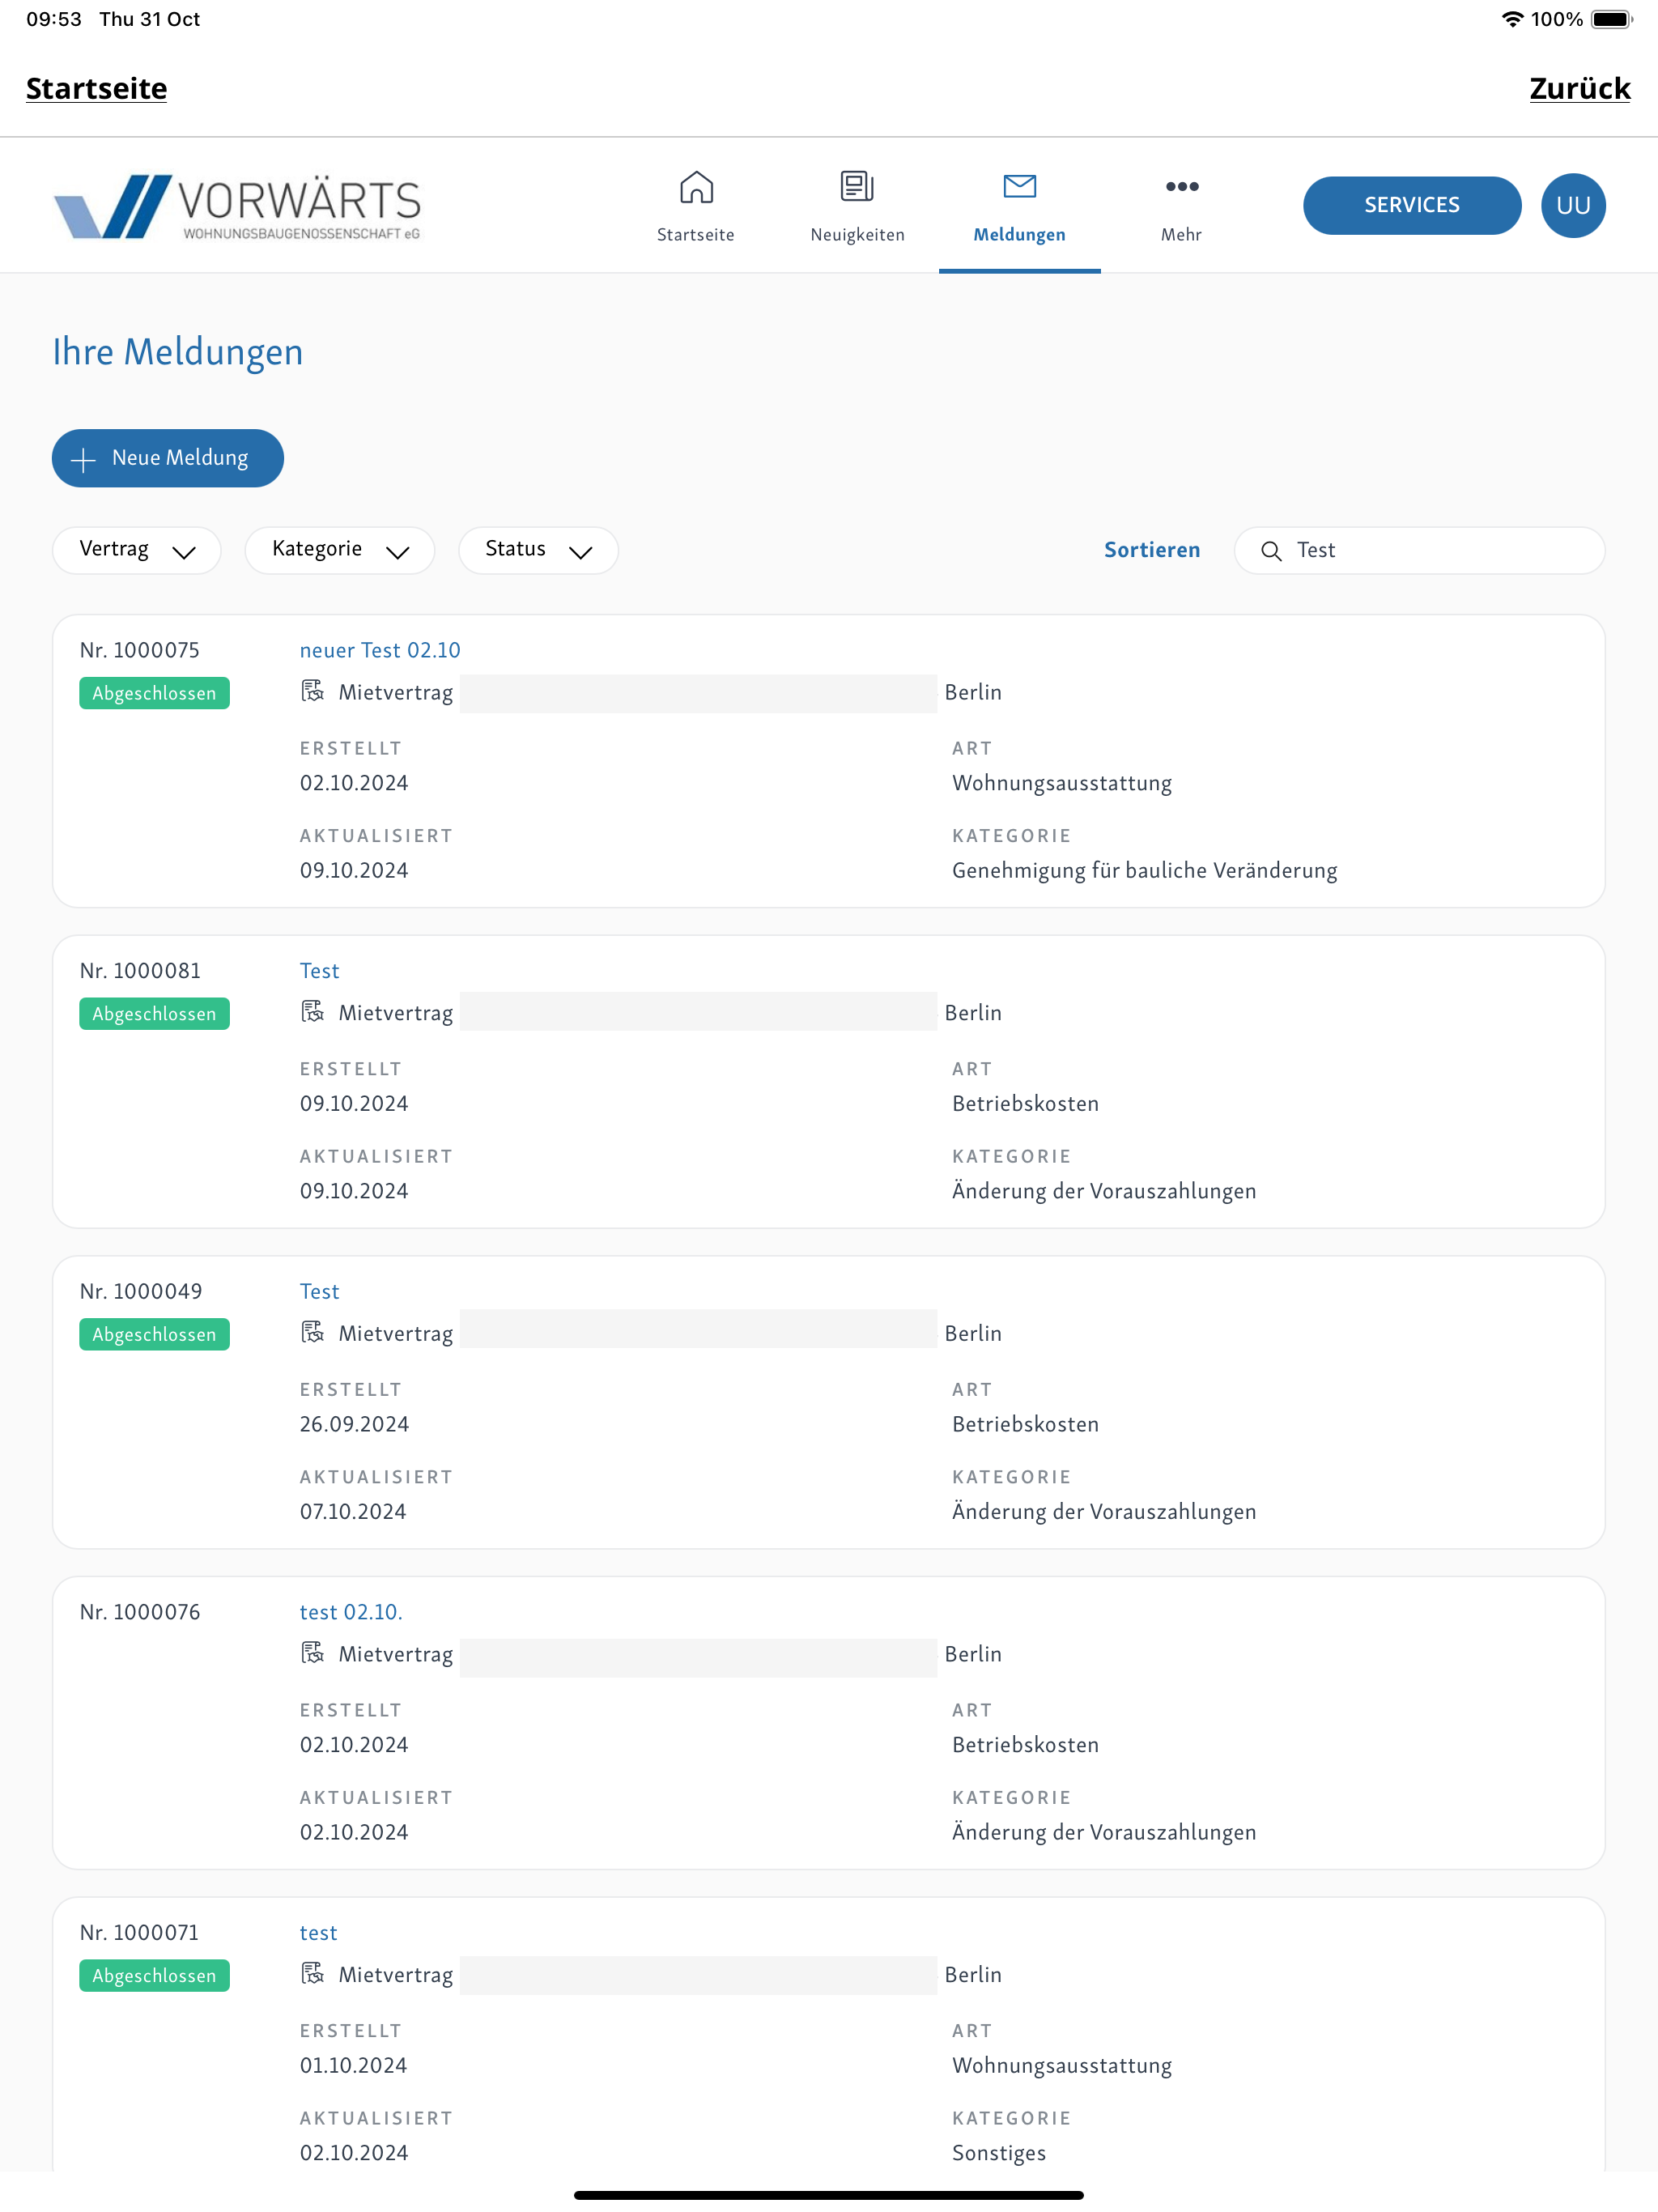Open the "Test" report Nr. 1000081

click(319, 971)
